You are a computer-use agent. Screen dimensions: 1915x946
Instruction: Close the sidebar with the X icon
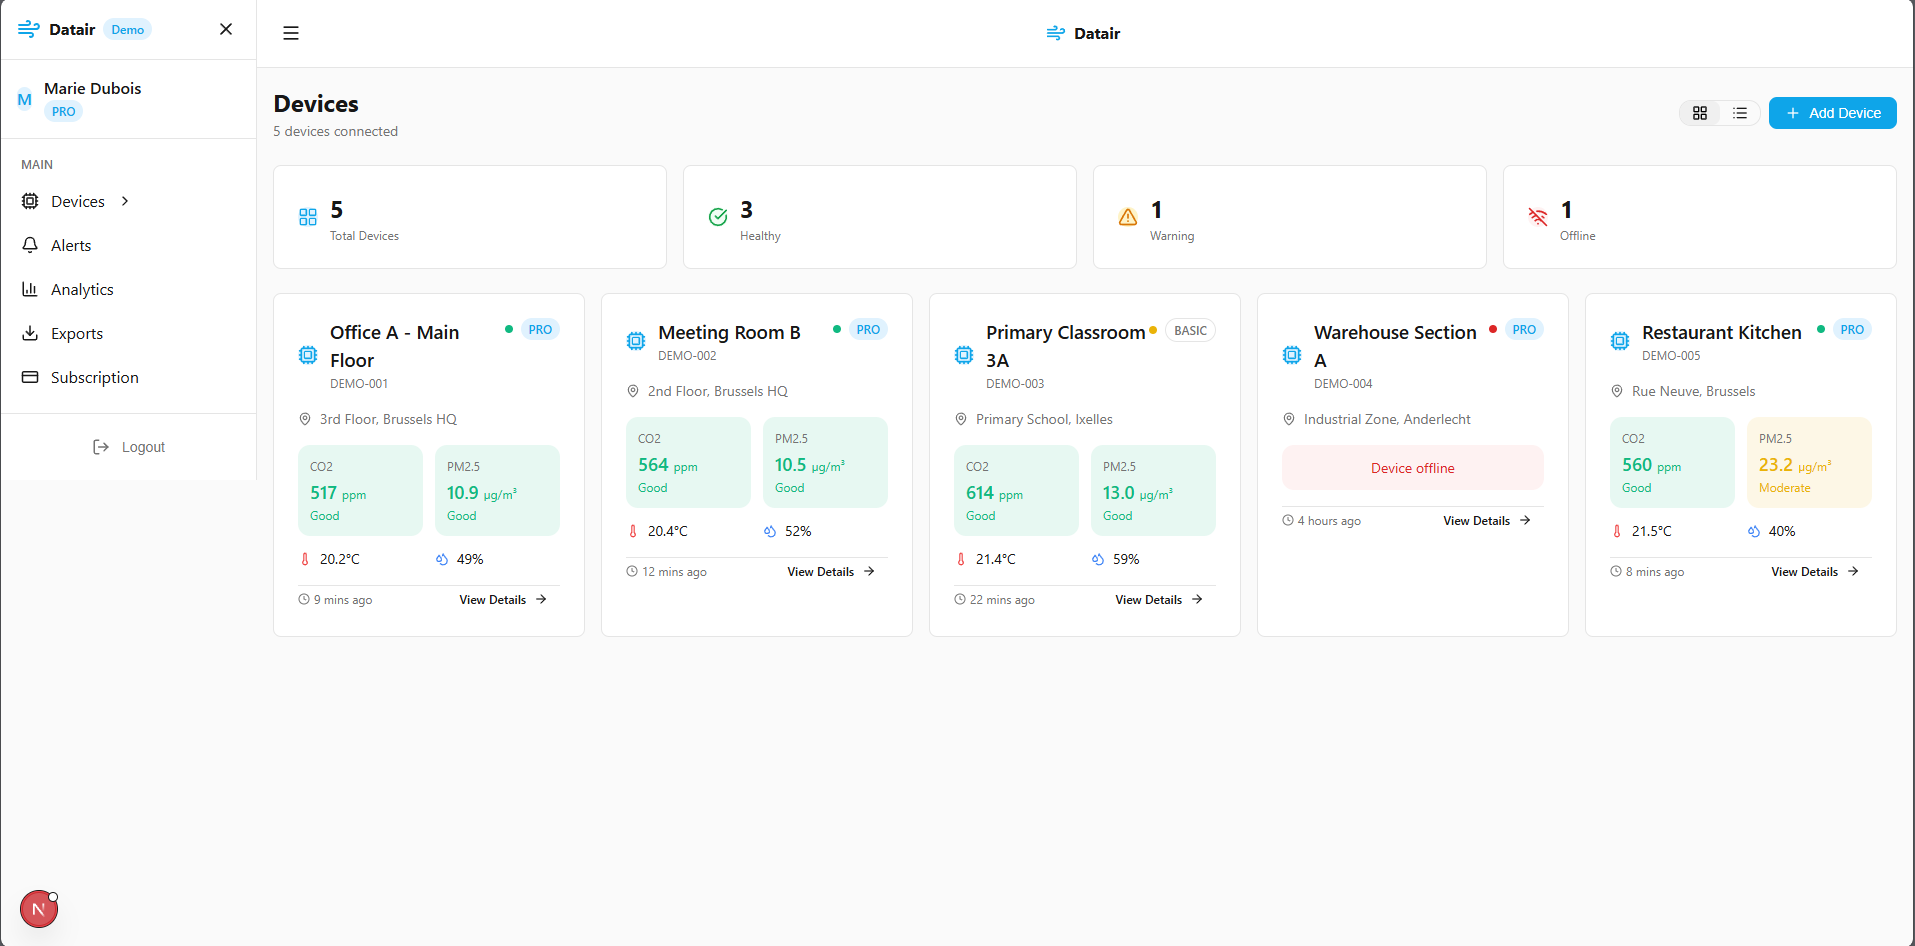226,29
